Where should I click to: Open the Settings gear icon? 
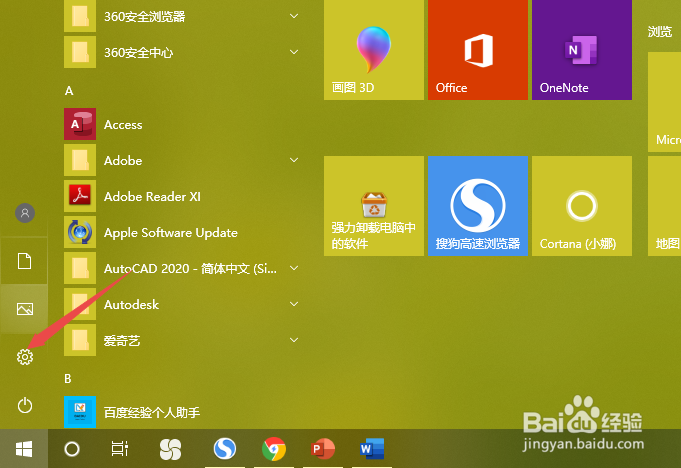[25, 357]
